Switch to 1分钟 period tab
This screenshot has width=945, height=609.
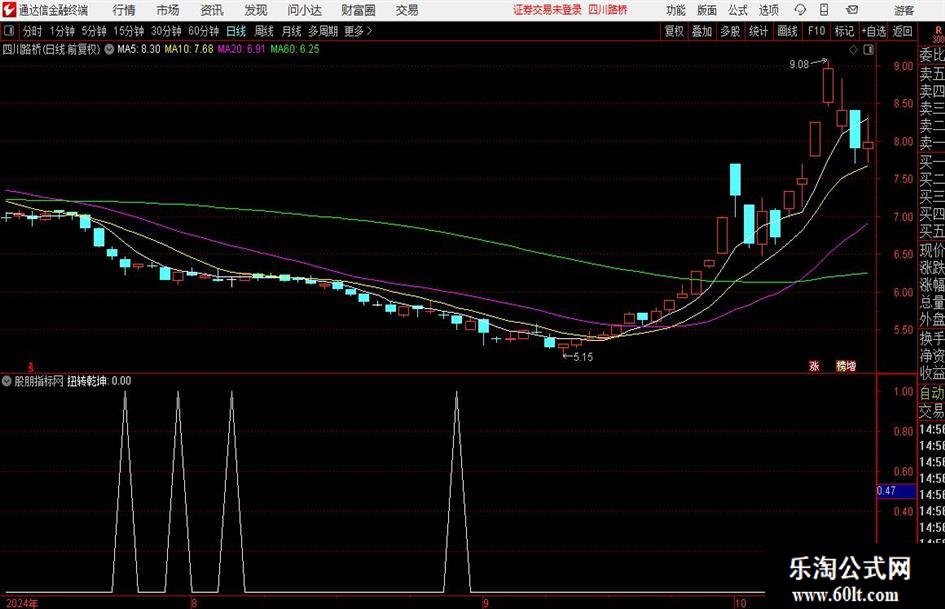pyautogui.click(x=62, y=31)
